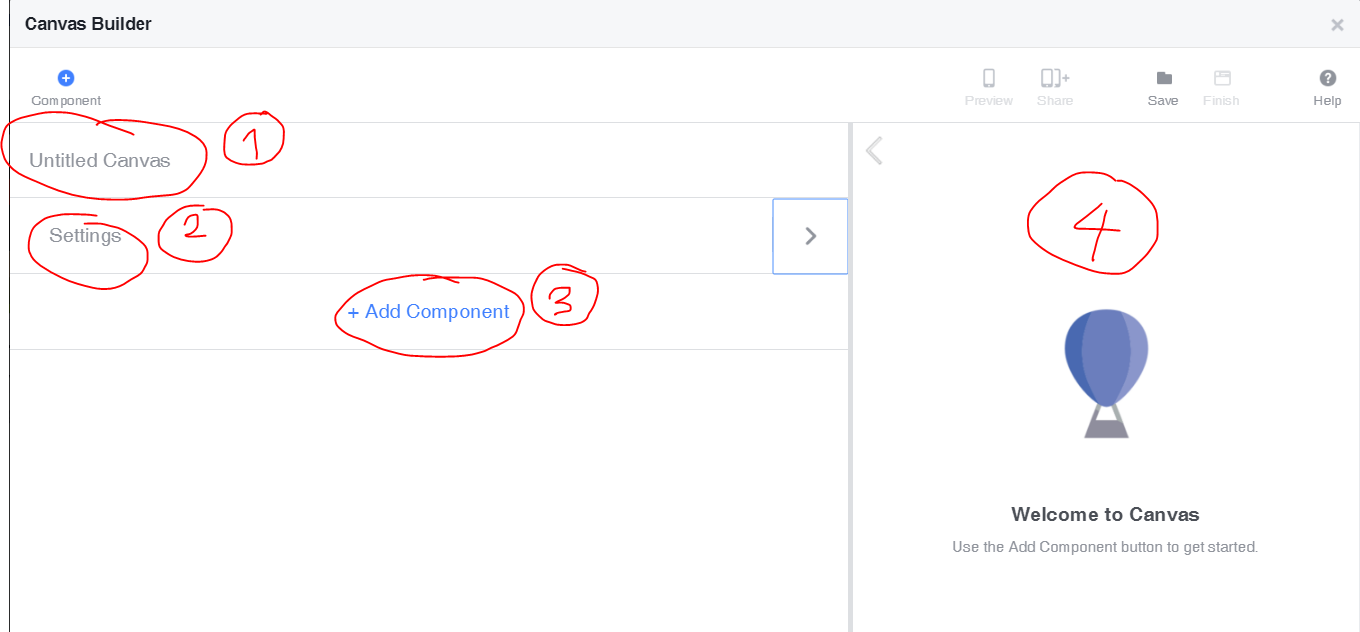Click the Untitled Canvas name field
Viewport: 1360px width, 632px height.
tap(100, 160)
